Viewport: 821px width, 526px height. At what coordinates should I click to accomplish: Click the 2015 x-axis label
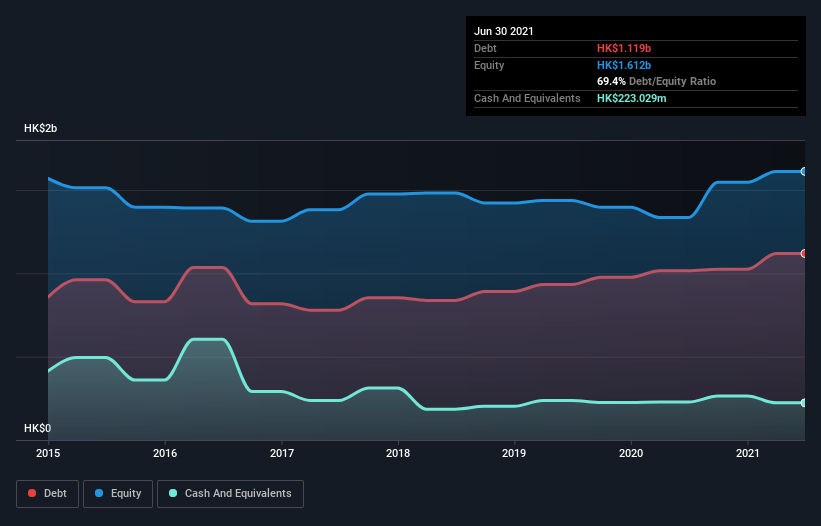pyautogui.click(x=48, y=453)
